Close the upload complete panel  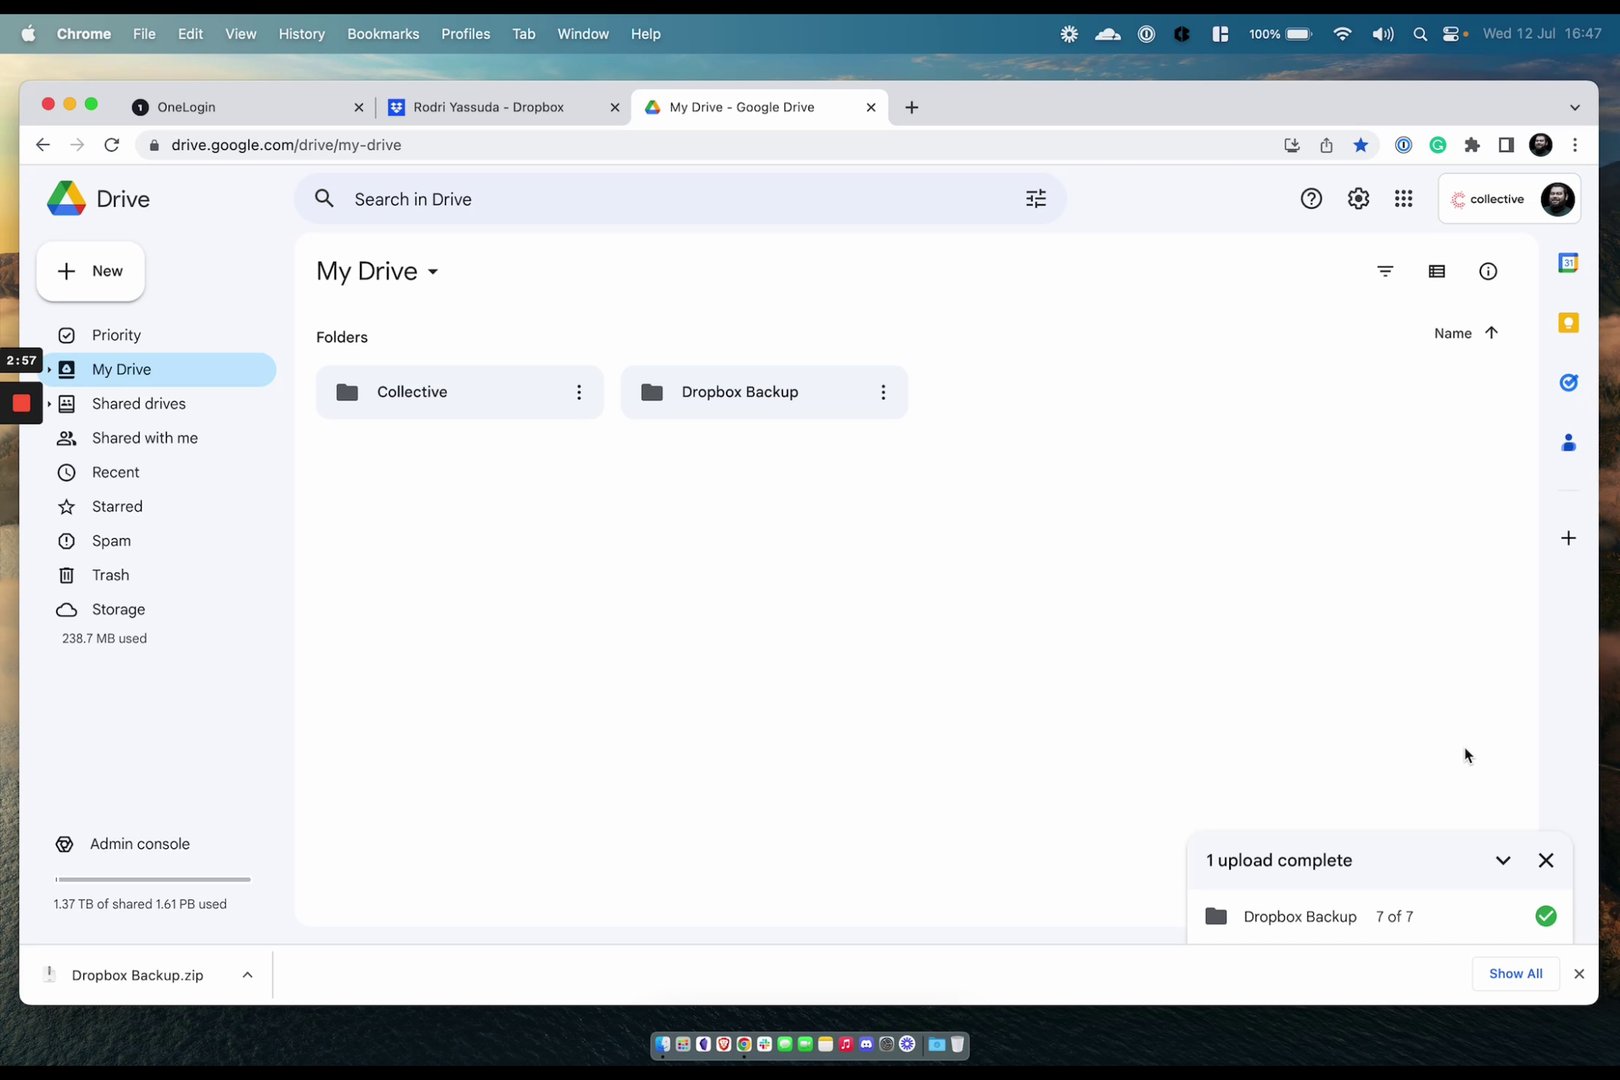pyautogui.click(x=1546, y=860)
